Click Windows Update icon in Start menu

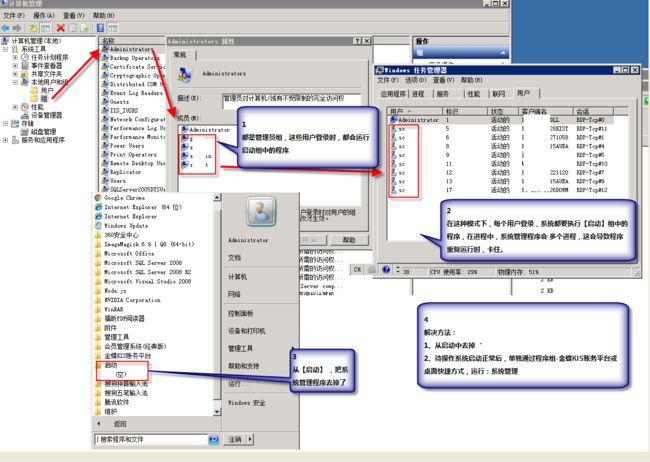point(98,226)
